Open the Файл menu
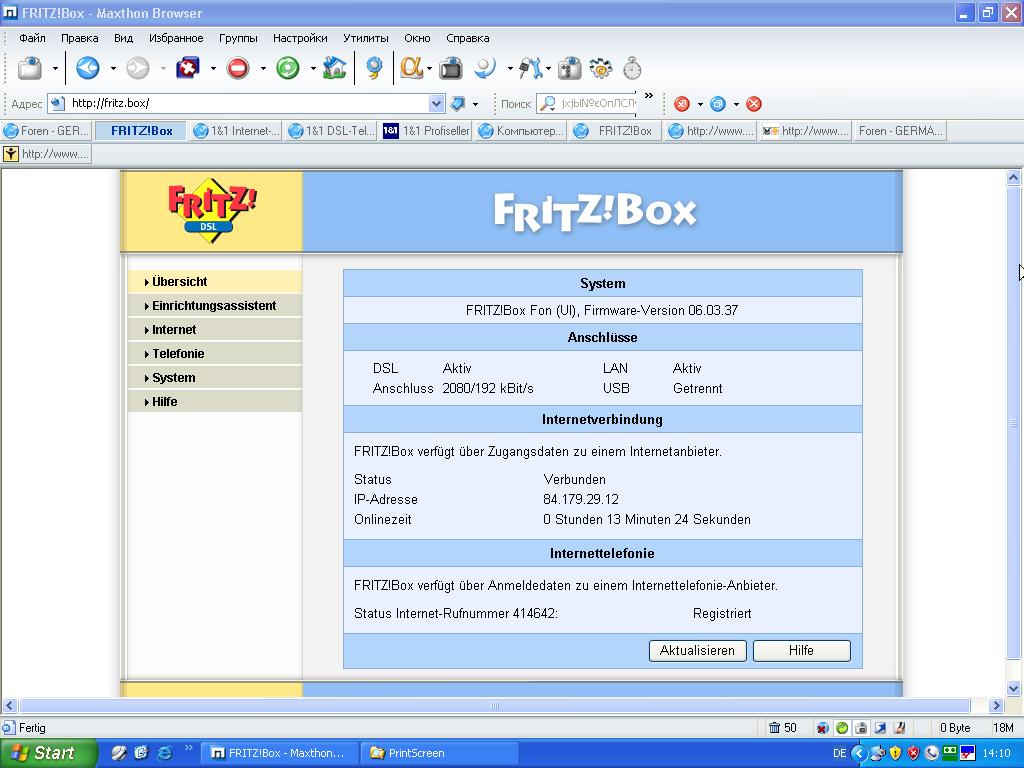The height and width of the screenshot is (768, 1024). coord(32,38)
